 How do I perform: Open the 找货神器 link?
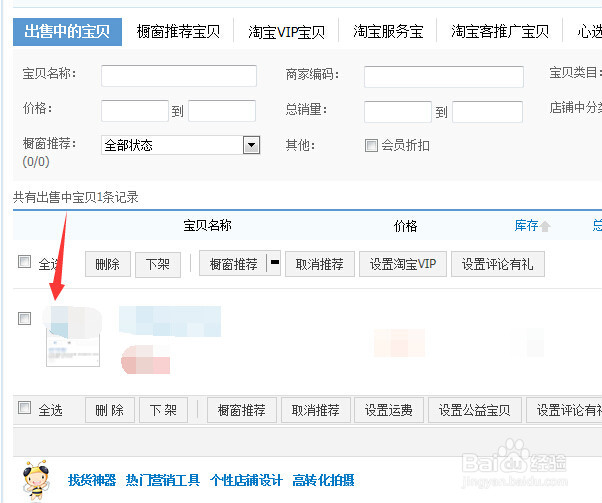92,480
